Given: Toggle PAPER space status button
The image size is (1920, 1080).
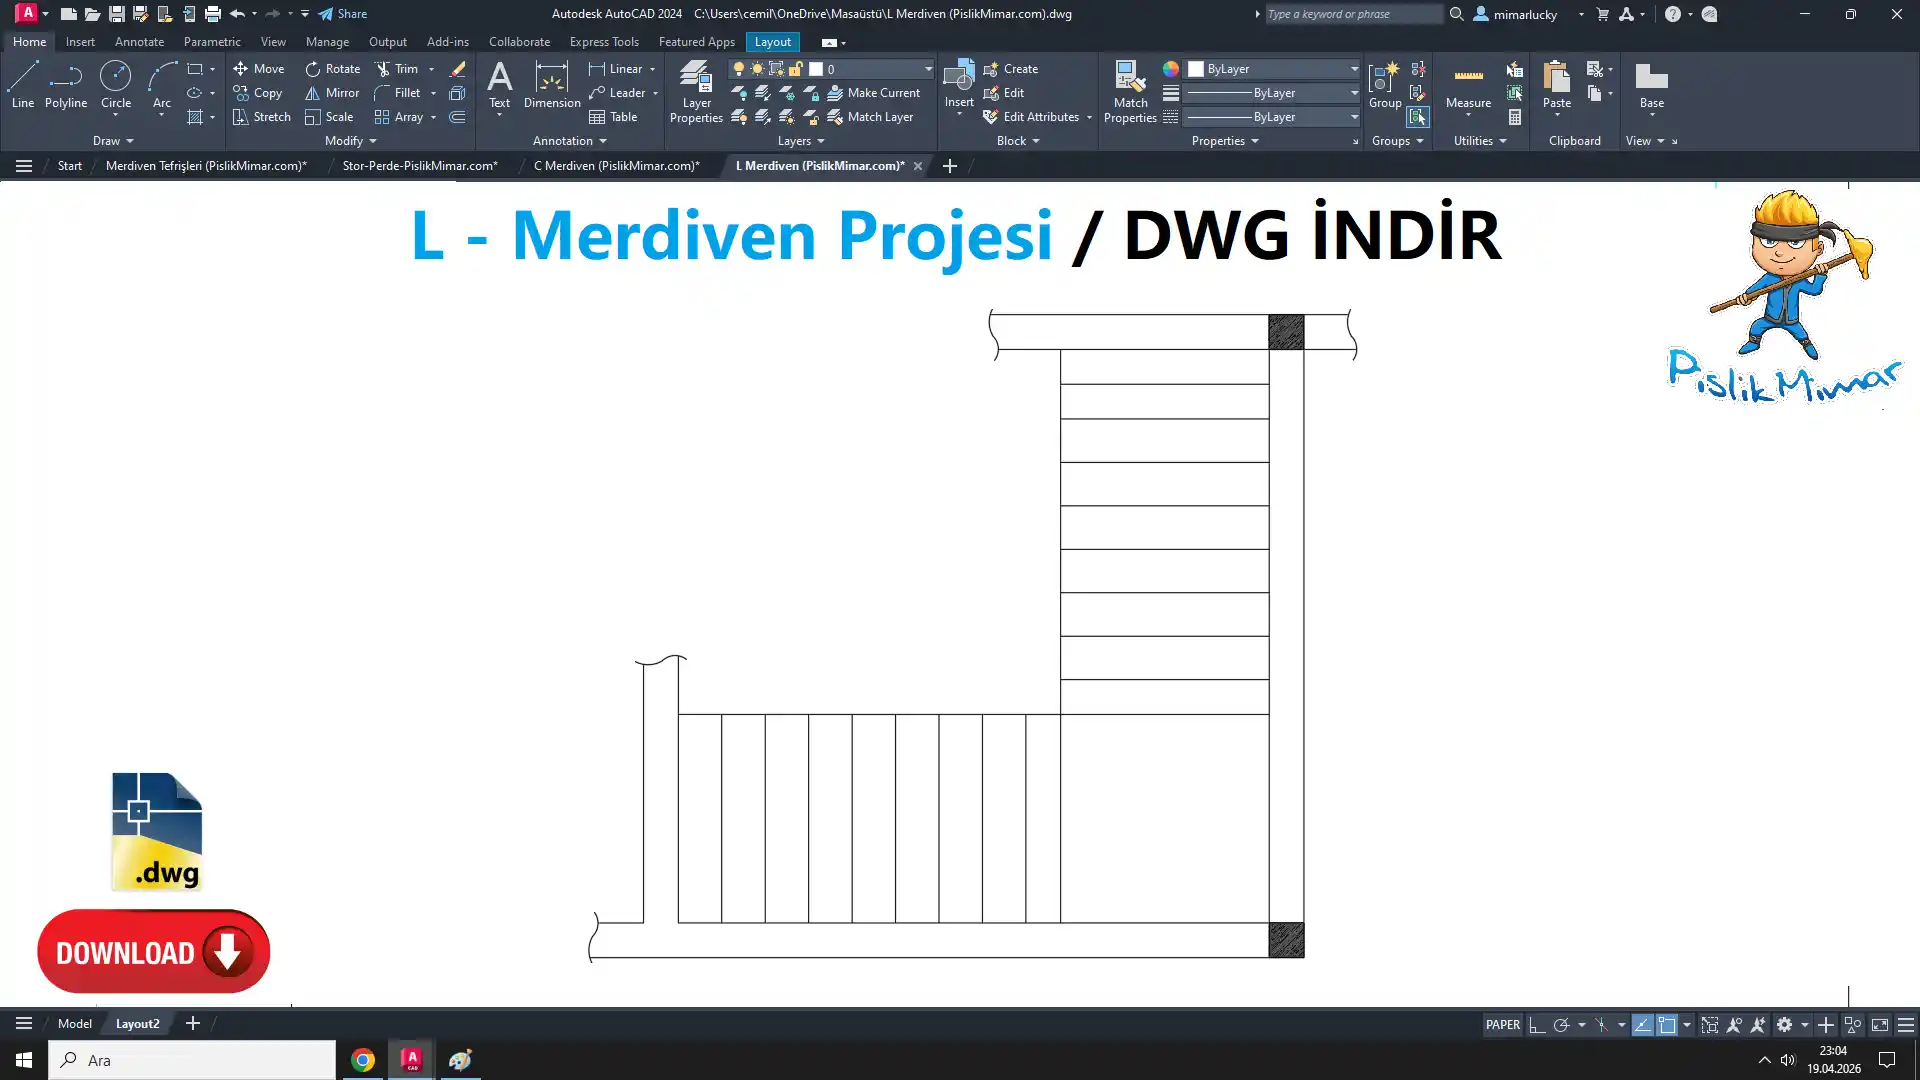Looking at the screenshot, I should 1502,1025.
